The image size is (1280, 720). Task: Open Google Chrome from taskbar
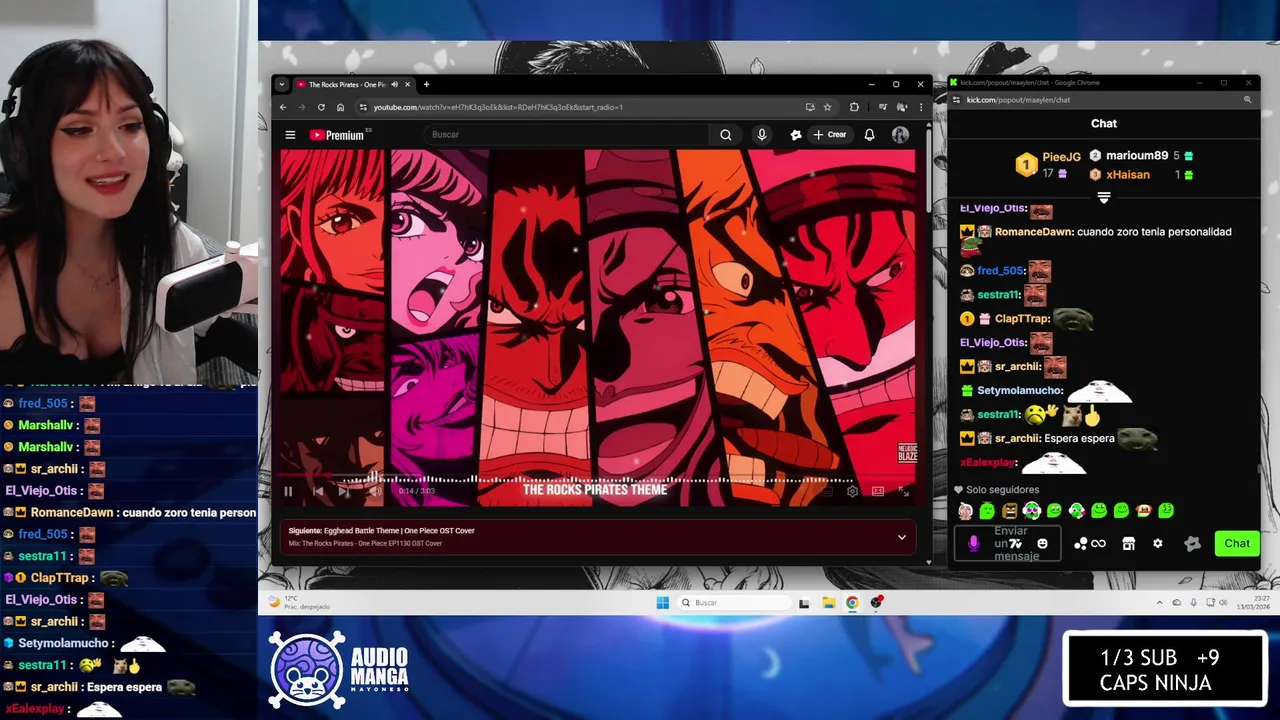click(852, 603)
